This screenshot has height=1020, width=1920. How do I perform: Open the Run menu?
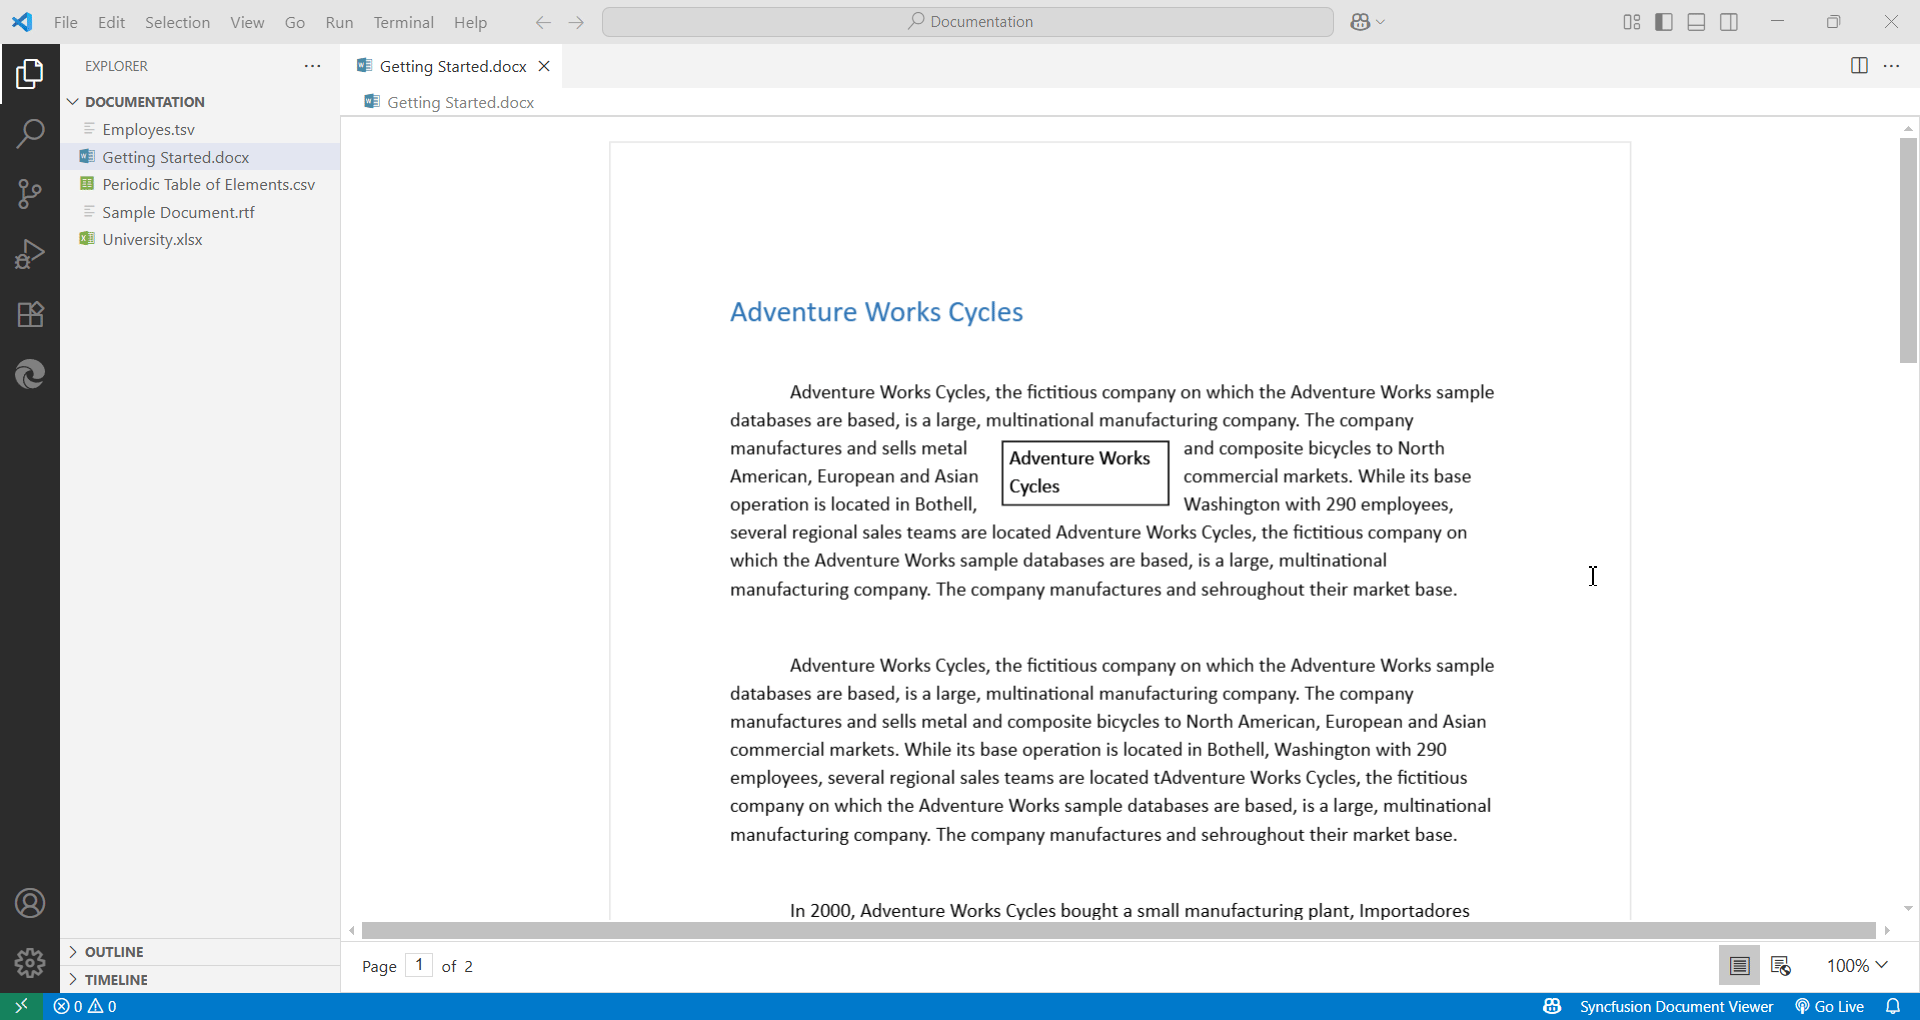(x=339, y=22)
